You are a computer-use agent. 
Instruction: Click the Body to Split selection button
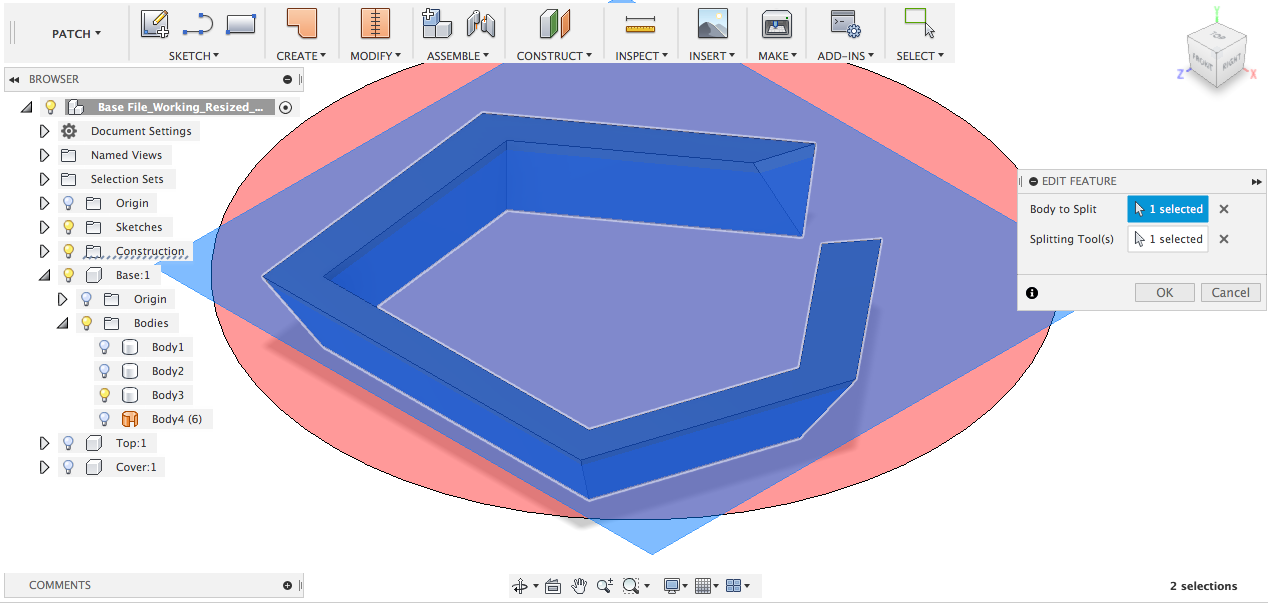click(x=1167, y=209)
